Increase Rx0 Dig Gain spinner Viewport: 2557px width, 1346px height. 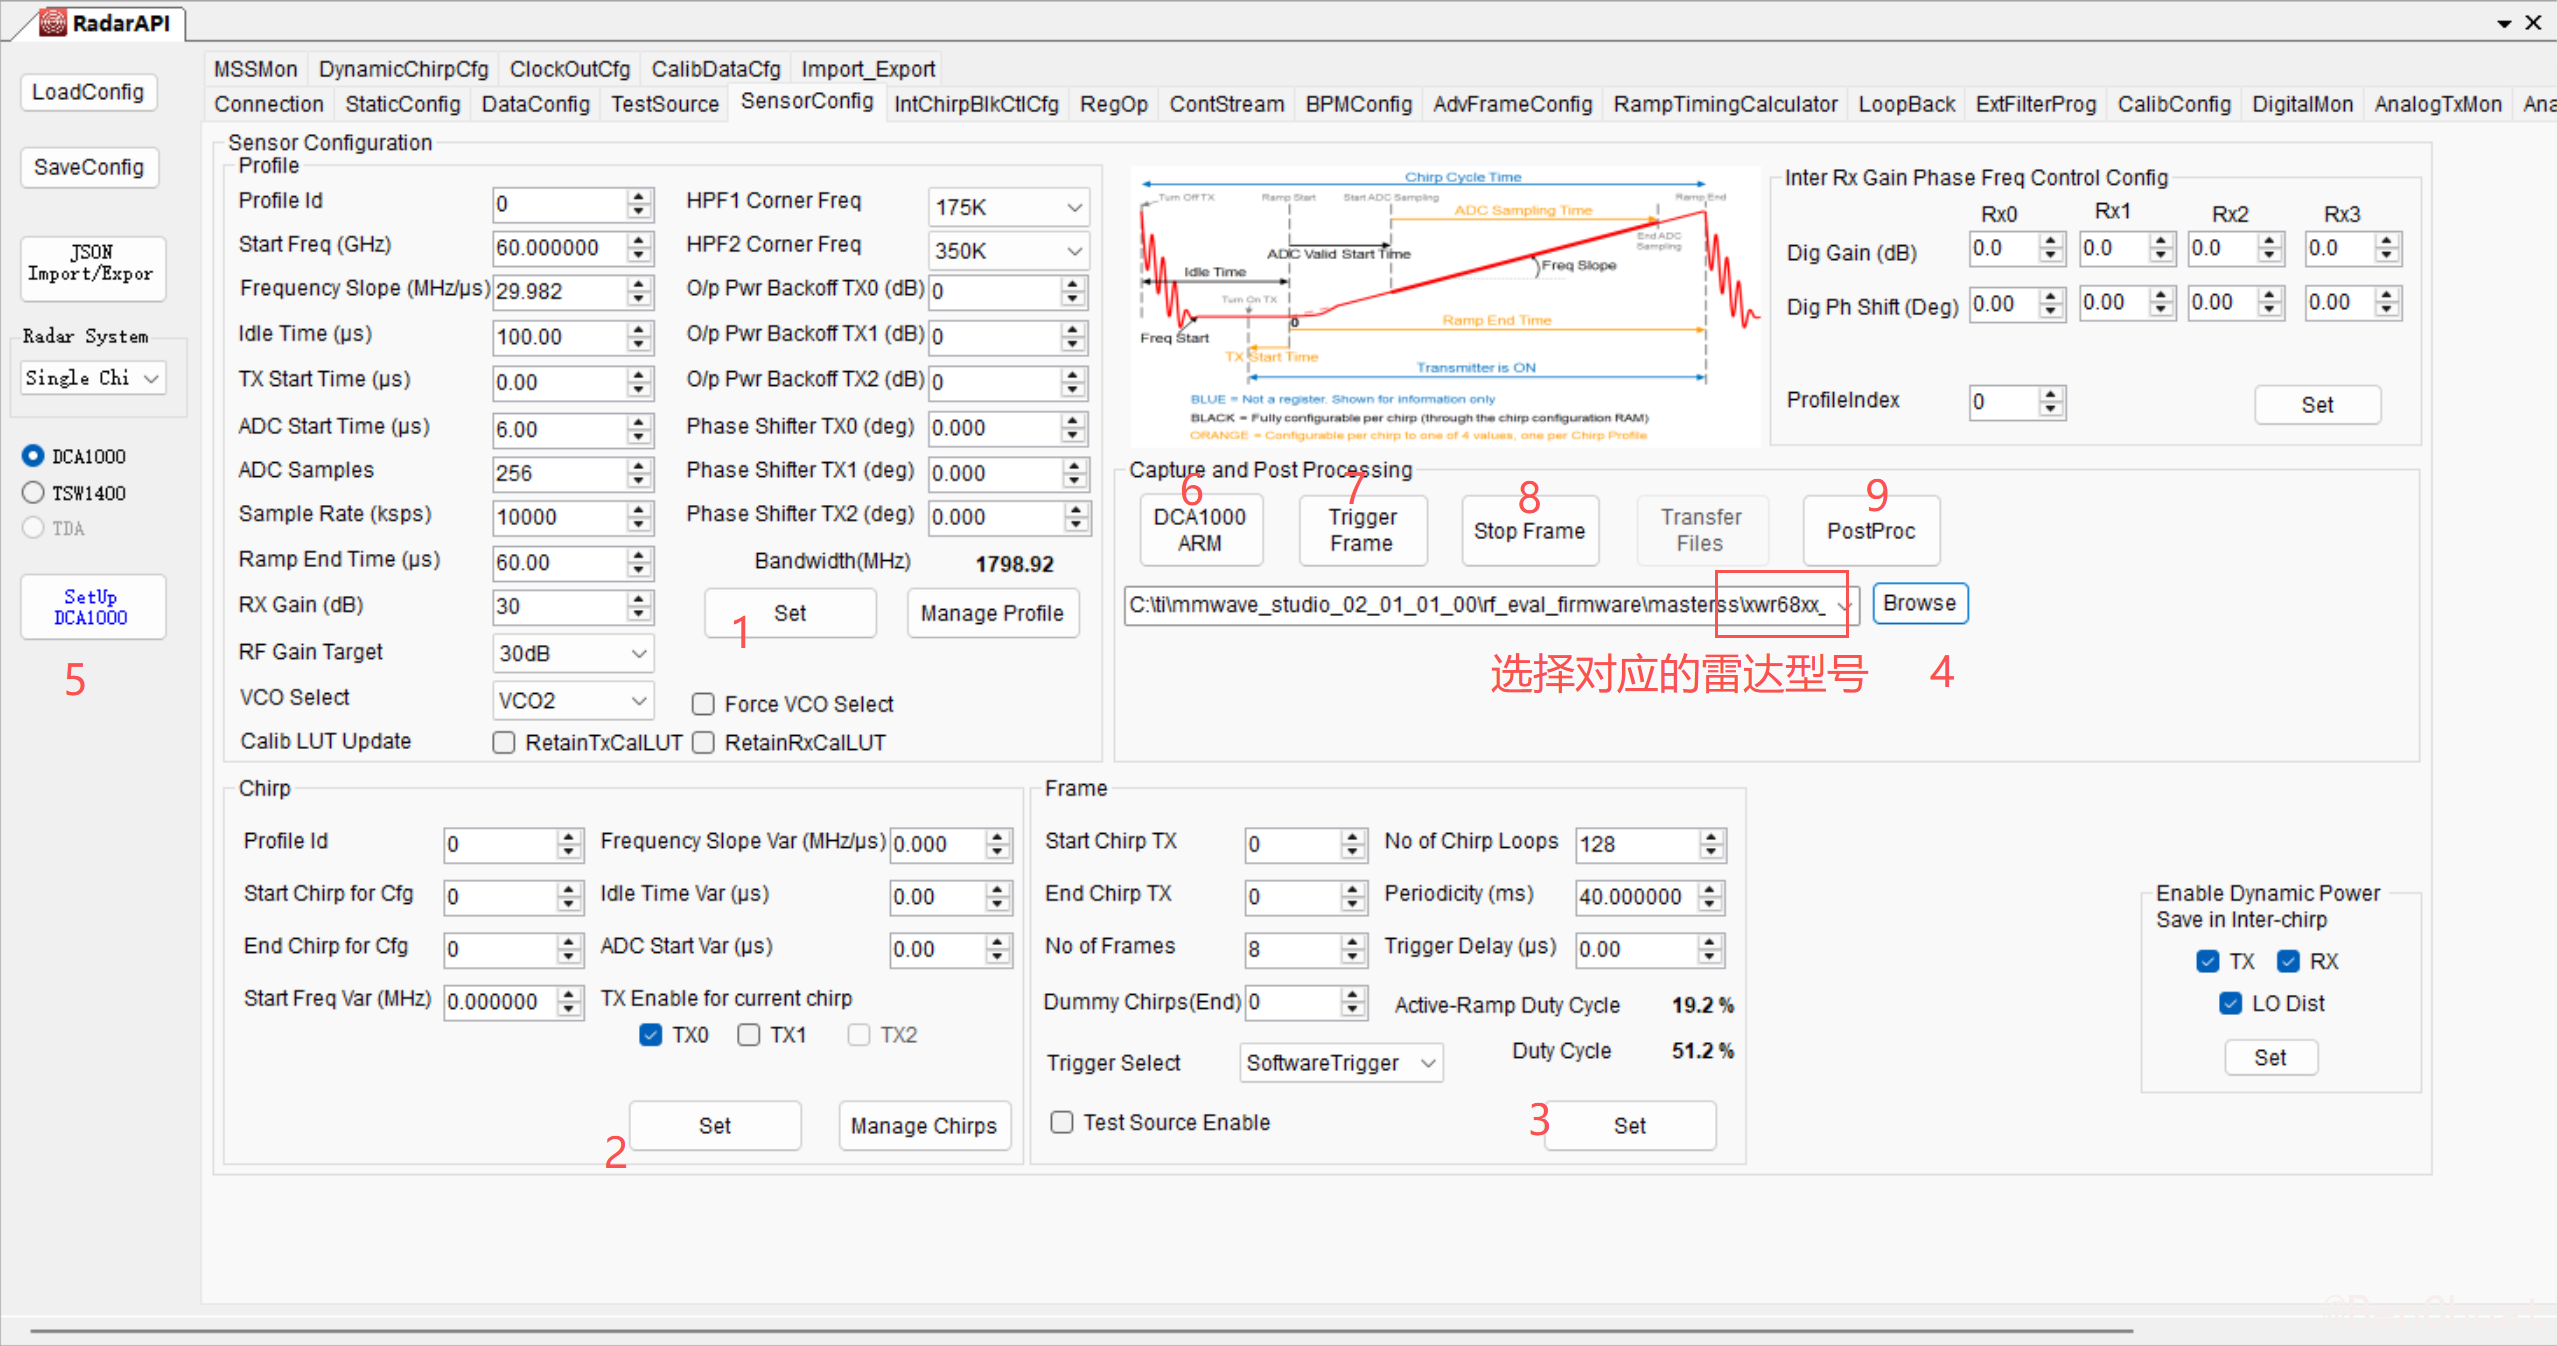pos(2050,241)
